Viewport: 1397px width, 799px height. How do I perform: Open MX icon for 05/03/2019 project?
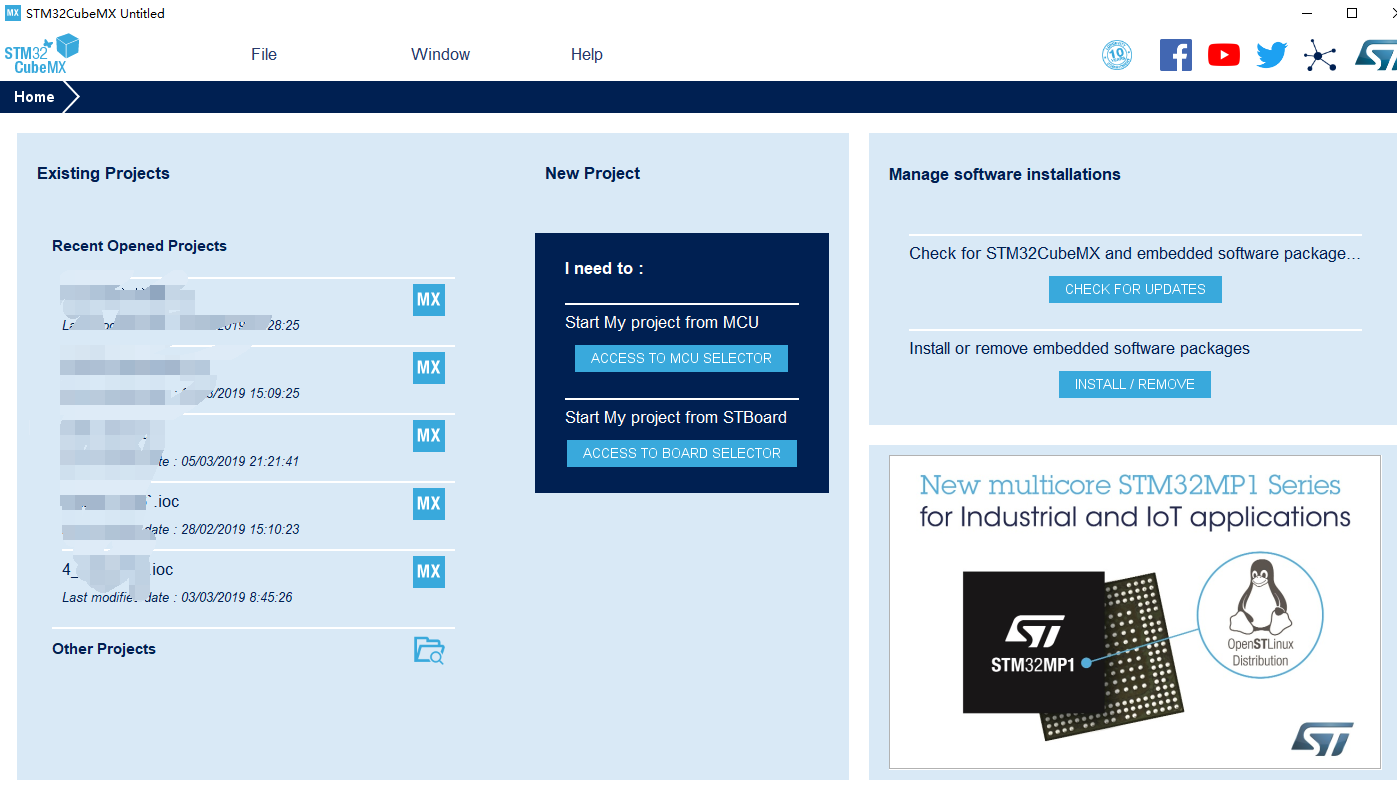point(429,436)
